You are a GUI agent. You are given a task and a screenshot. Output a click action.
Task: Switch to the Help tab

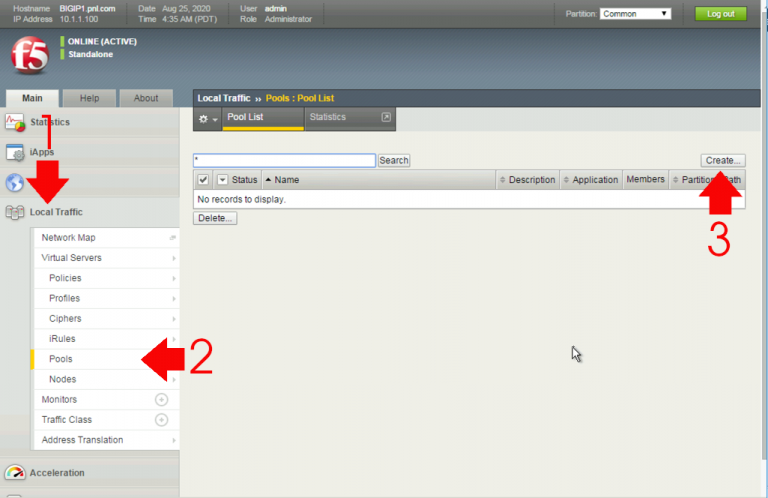[x=90, y=98]
